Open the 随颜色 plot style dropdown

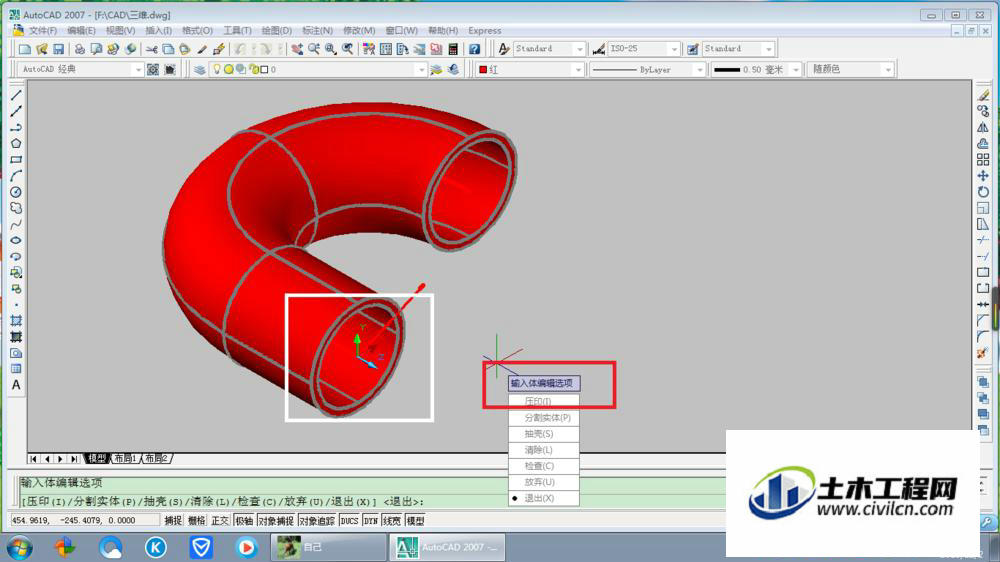pyautogui.click(x=888, y=70)
